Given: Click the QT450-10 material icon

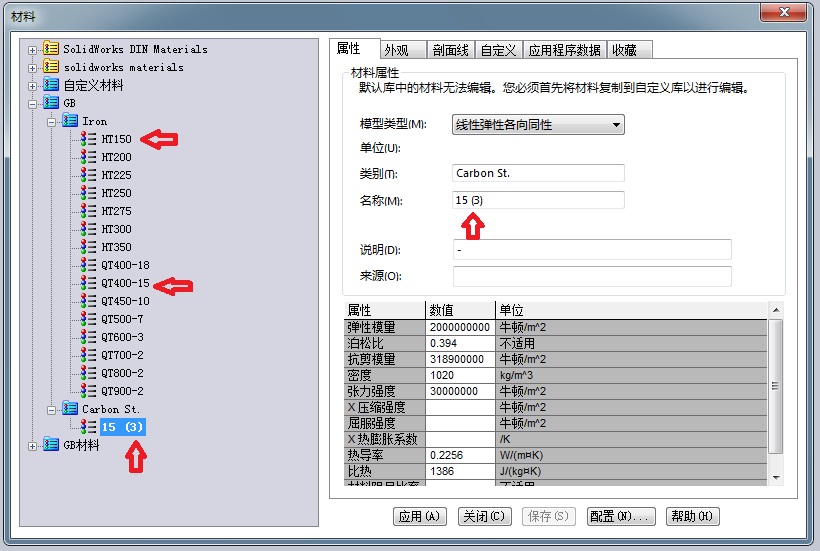Looking at the screenshot, I should (x=88, y=301).
